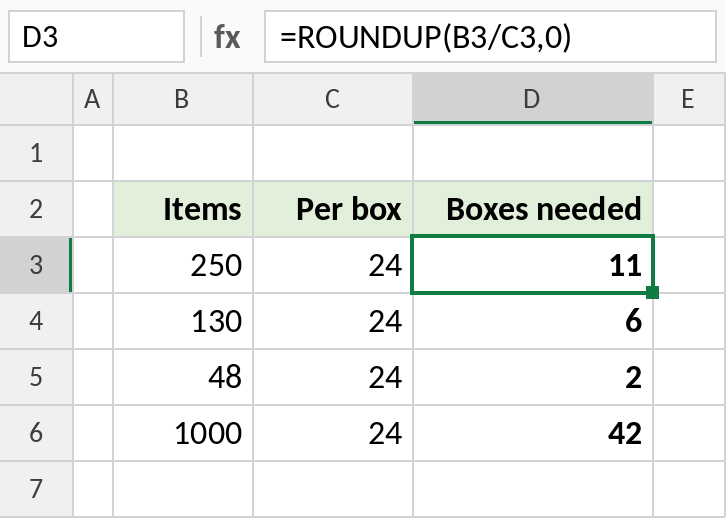Click the fx insert function icon
This screenshot has height=518, width=726.
coord(227,37)
